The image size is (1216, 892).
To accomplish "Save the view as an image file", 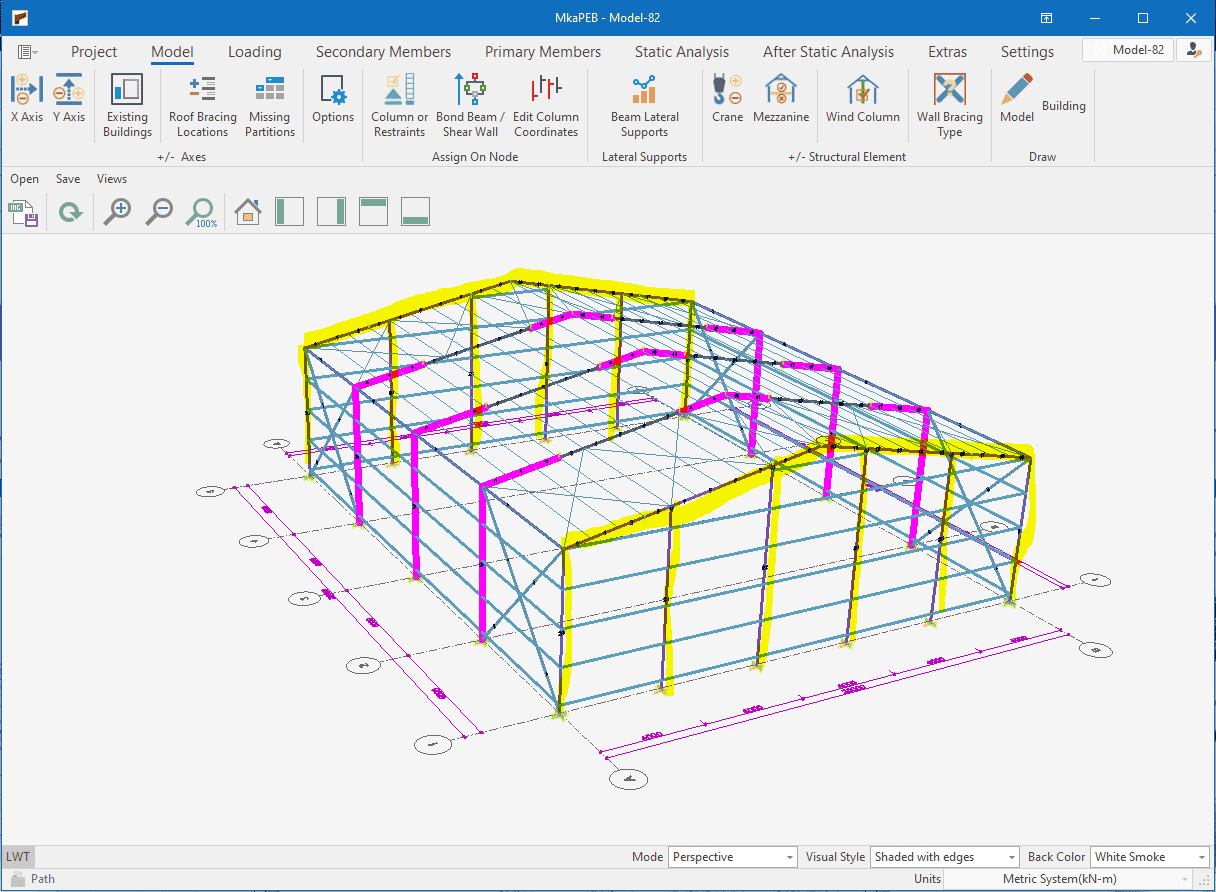I will (x=23, y=212).
